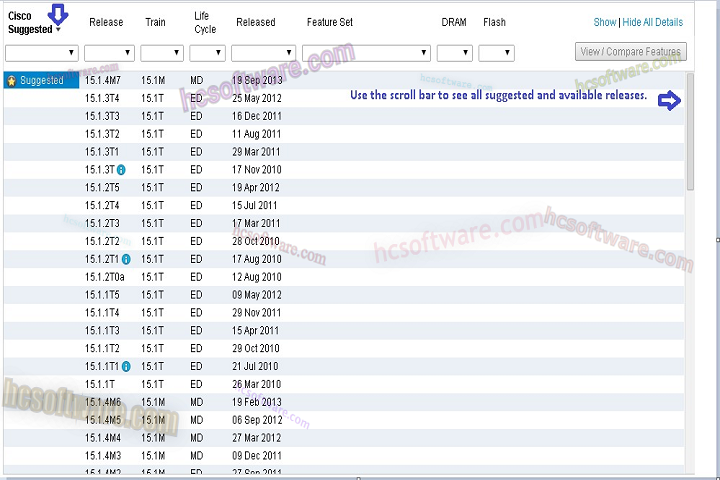The image size is (720, 480).
Task: Click the release date 26 Mar 2010
Action: pyautogui.click(x=256, y=384)
